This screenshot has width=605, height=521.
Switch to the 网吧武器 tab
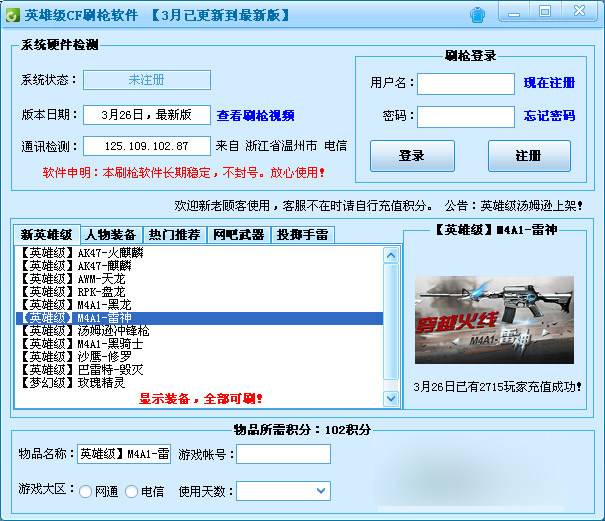point(238,235)
